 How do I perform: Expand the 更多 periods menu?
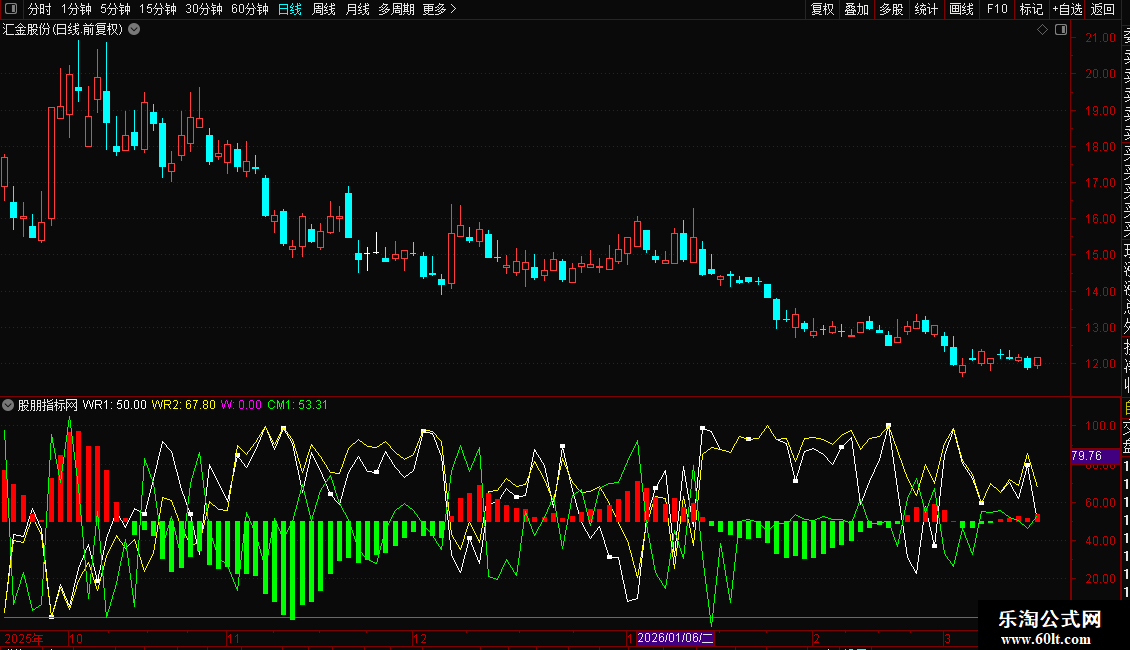[x=439, y=9]
